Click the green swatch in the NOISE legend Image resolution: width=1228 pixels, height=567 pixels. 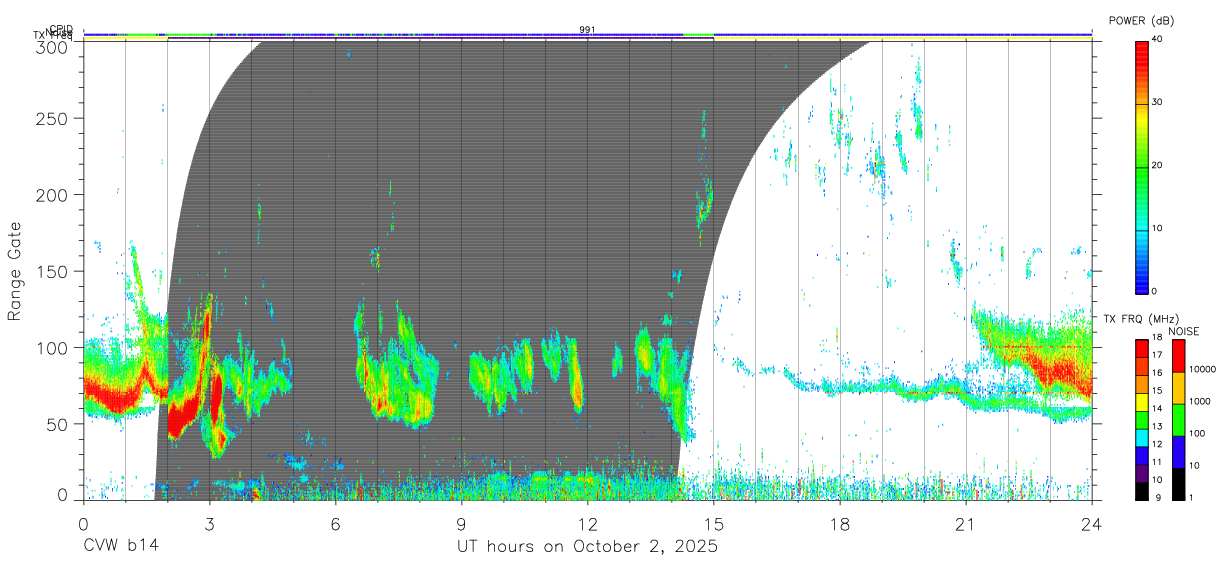pyautogui.click(x=1178, y=420)
